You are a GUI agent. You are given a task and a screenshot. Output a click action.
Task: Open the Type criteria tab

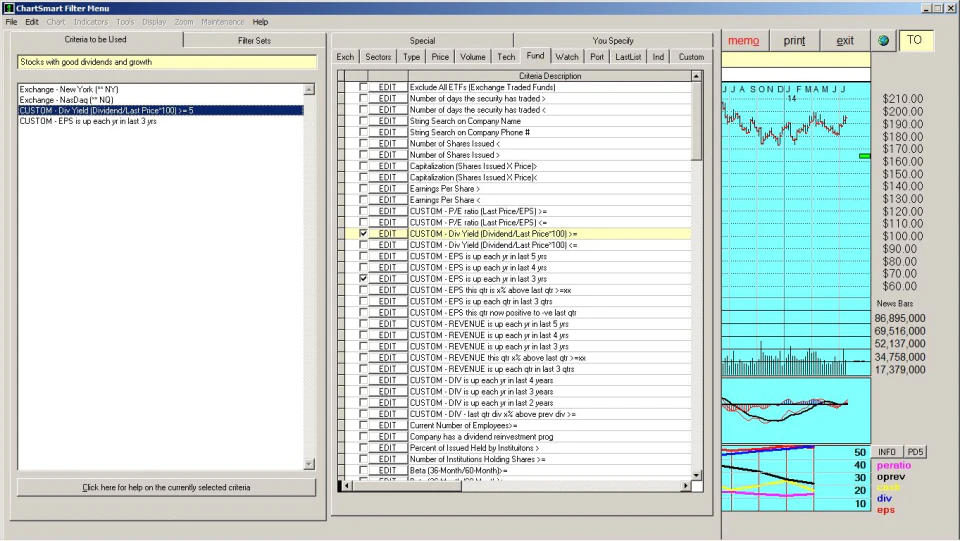pyautogui.click(x=411, y=56)
